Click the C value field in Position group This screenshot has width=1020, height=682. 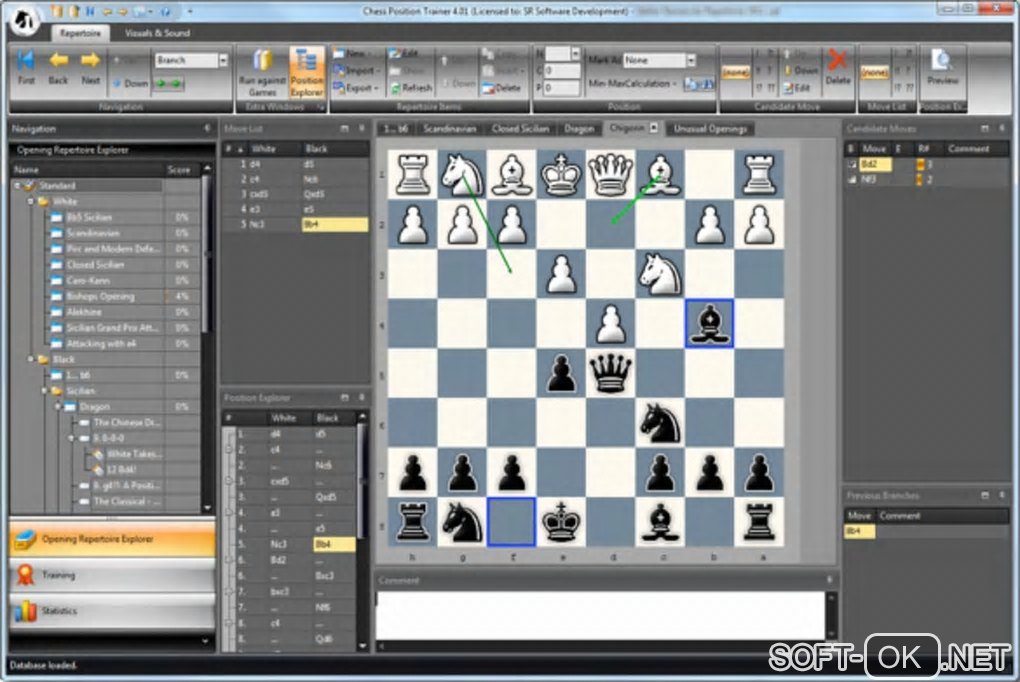click(x=561, y=70)
